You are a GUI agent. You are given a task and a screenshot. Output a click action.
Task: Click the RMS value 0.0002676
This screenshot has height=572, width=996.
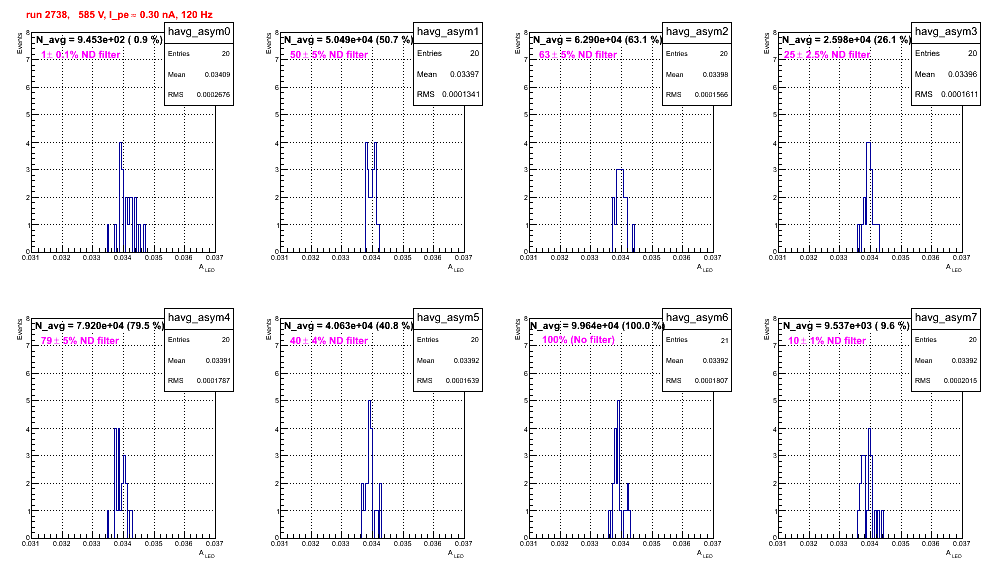213,95
